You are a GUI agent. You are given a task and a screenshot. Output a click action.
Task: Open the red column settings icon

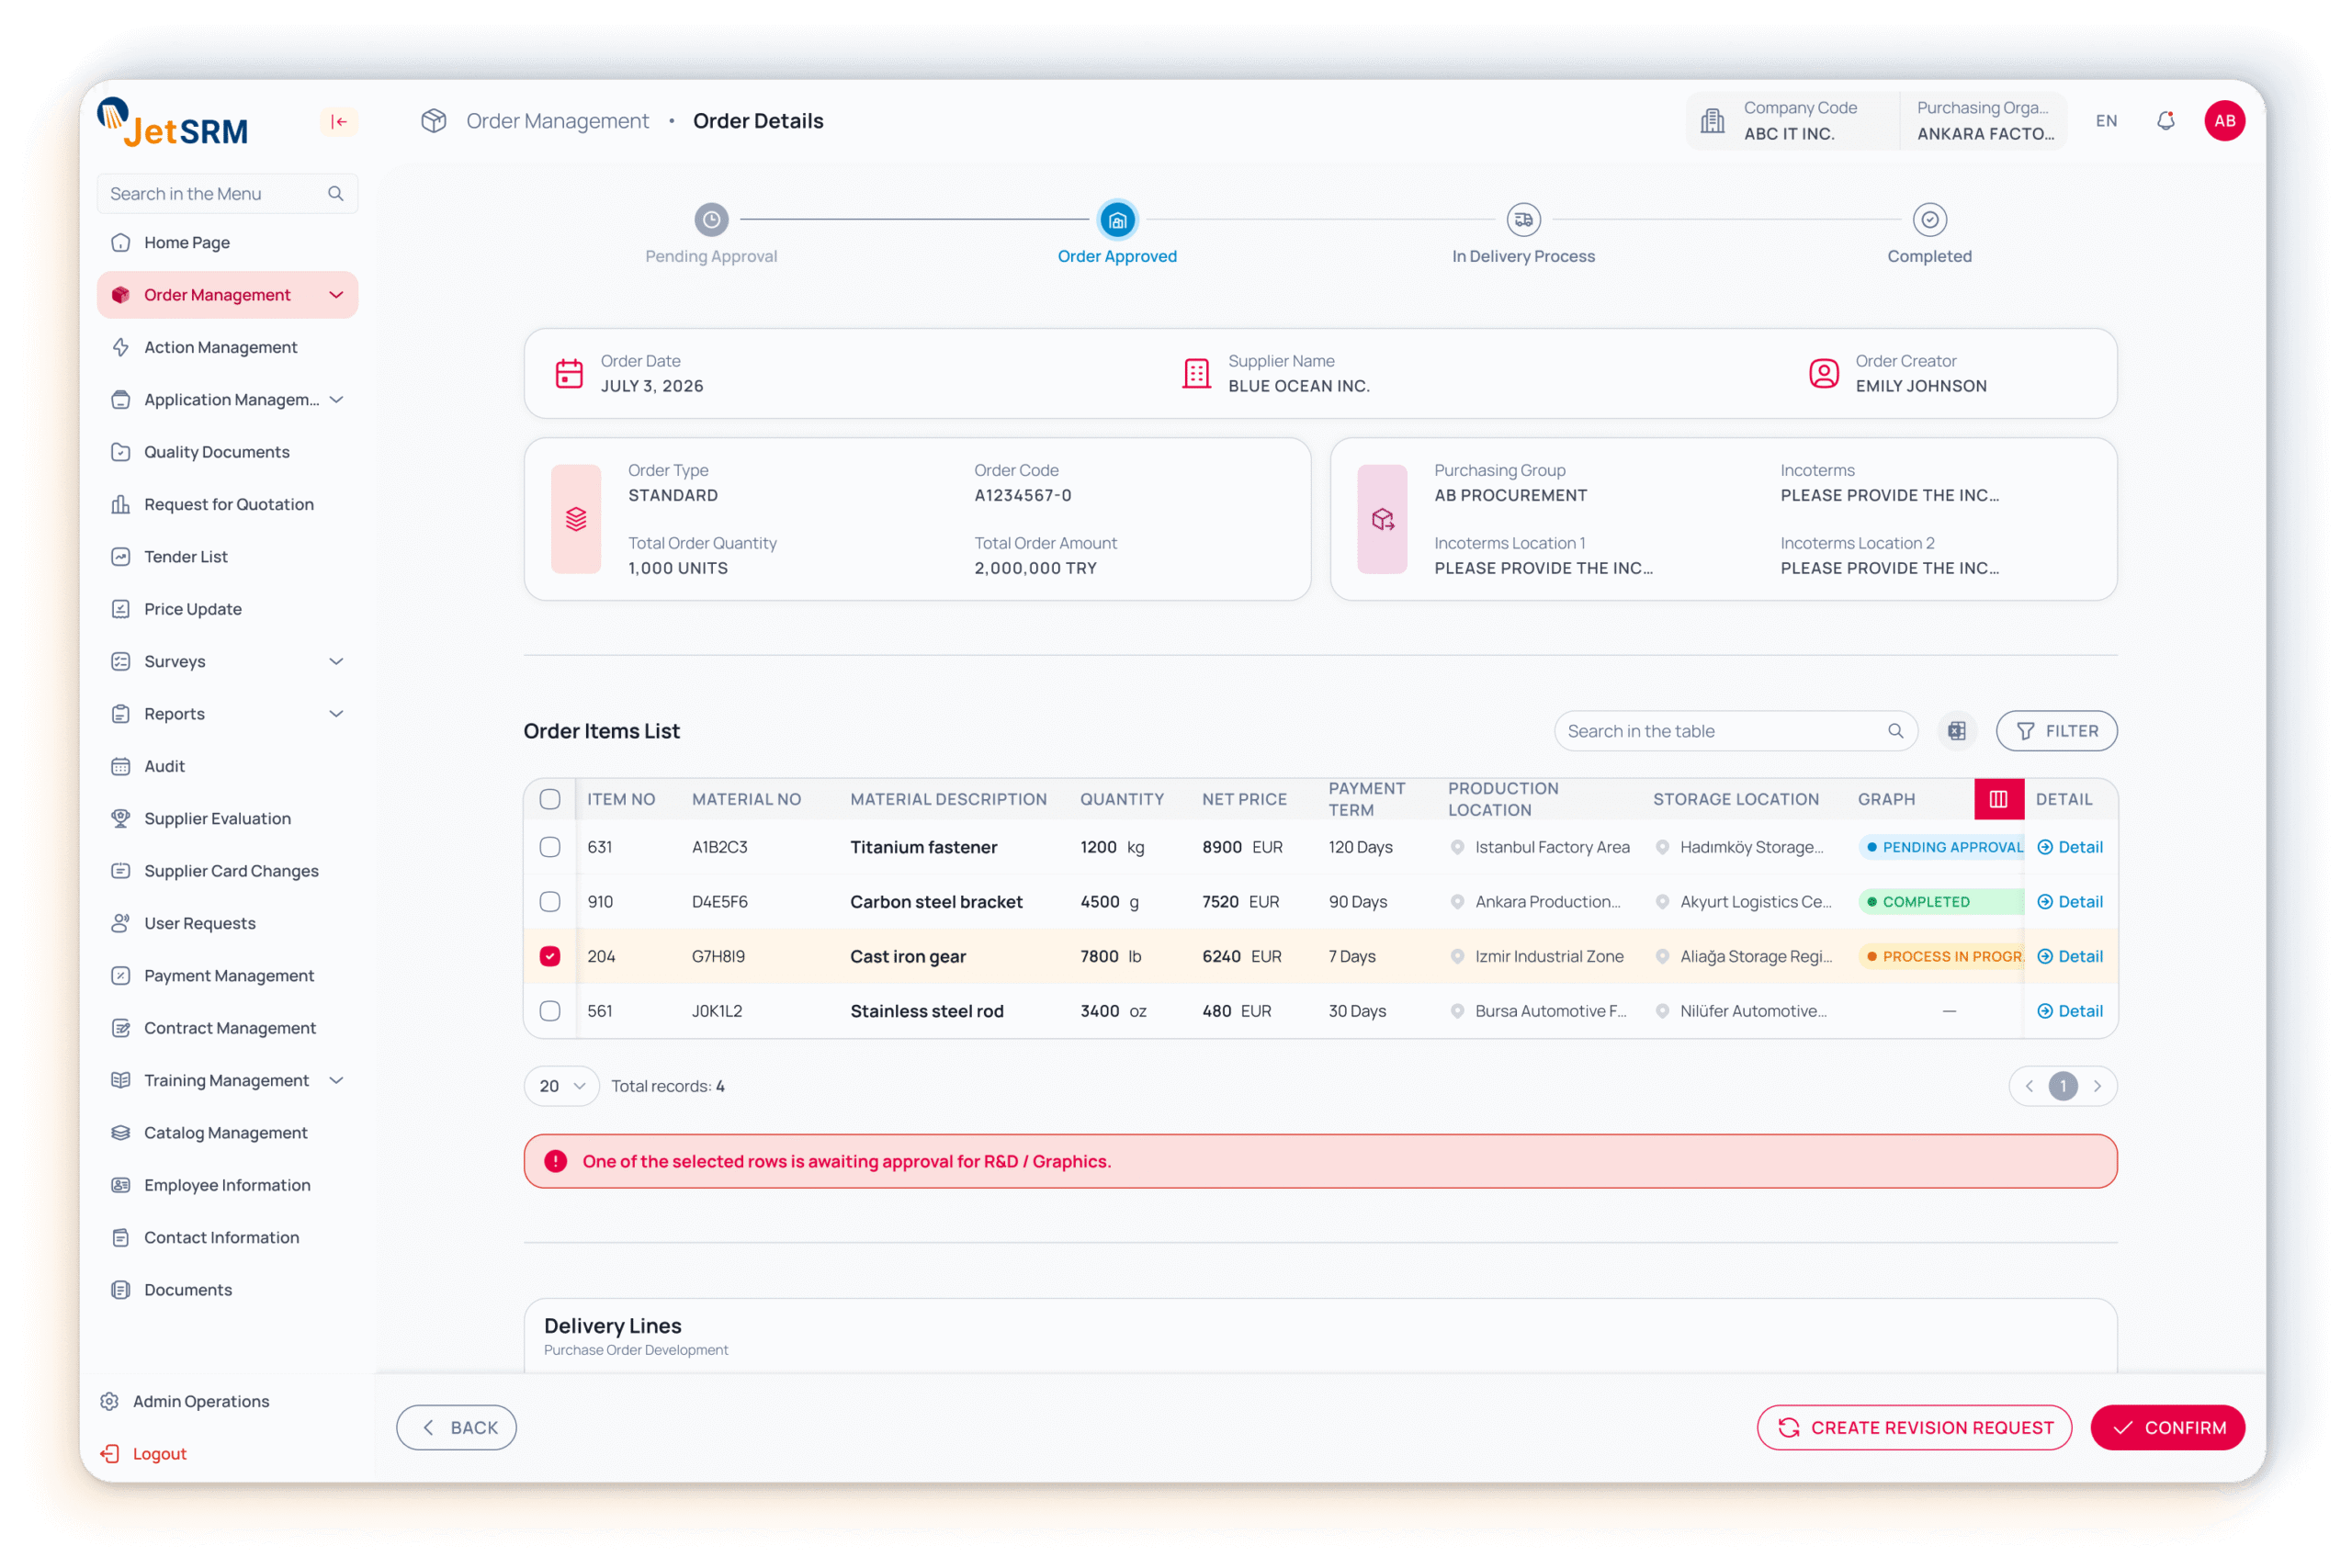click(x=1998, y=799)
